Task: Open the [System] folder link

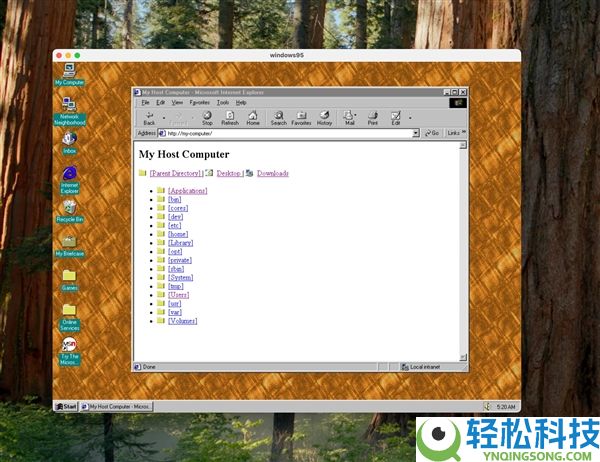Action: pos(181,278)
